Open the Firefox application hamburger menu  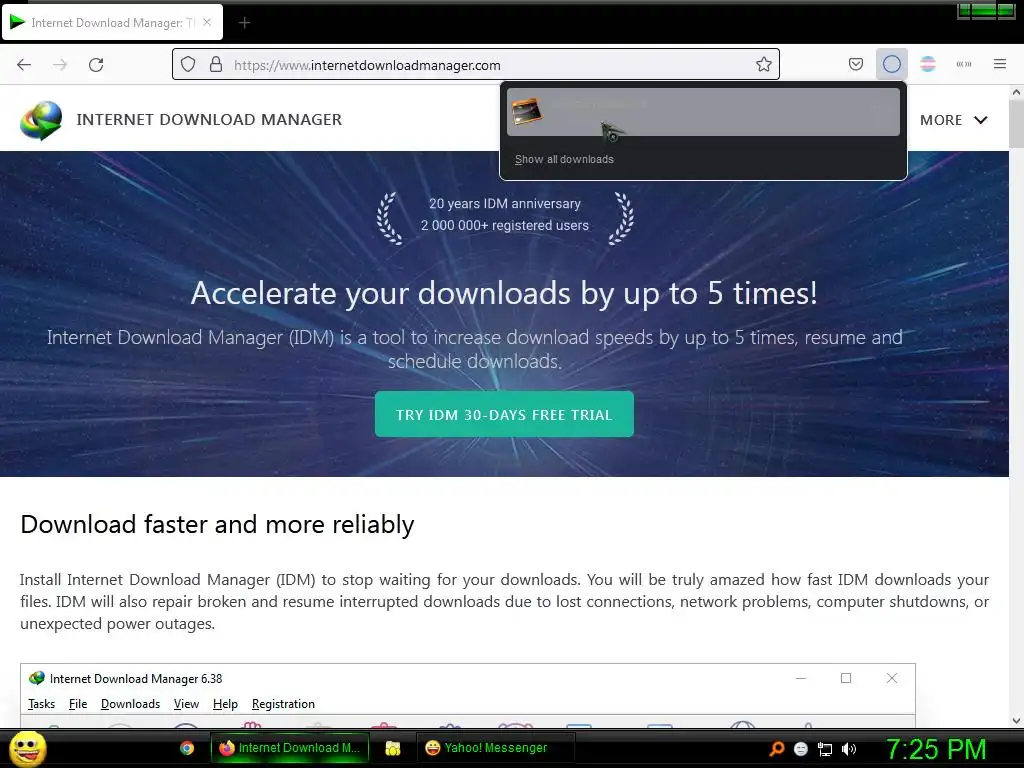click(1000, 65)
